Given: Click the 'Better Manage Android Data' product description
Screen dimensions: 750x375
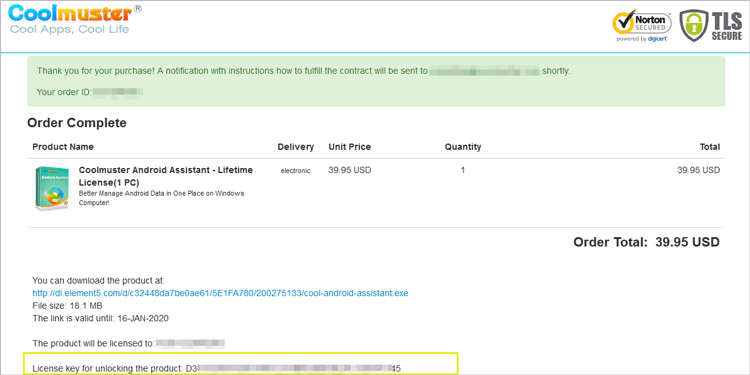Looking at the screenshot, I should pyautogui.click(x=161, y=198).
